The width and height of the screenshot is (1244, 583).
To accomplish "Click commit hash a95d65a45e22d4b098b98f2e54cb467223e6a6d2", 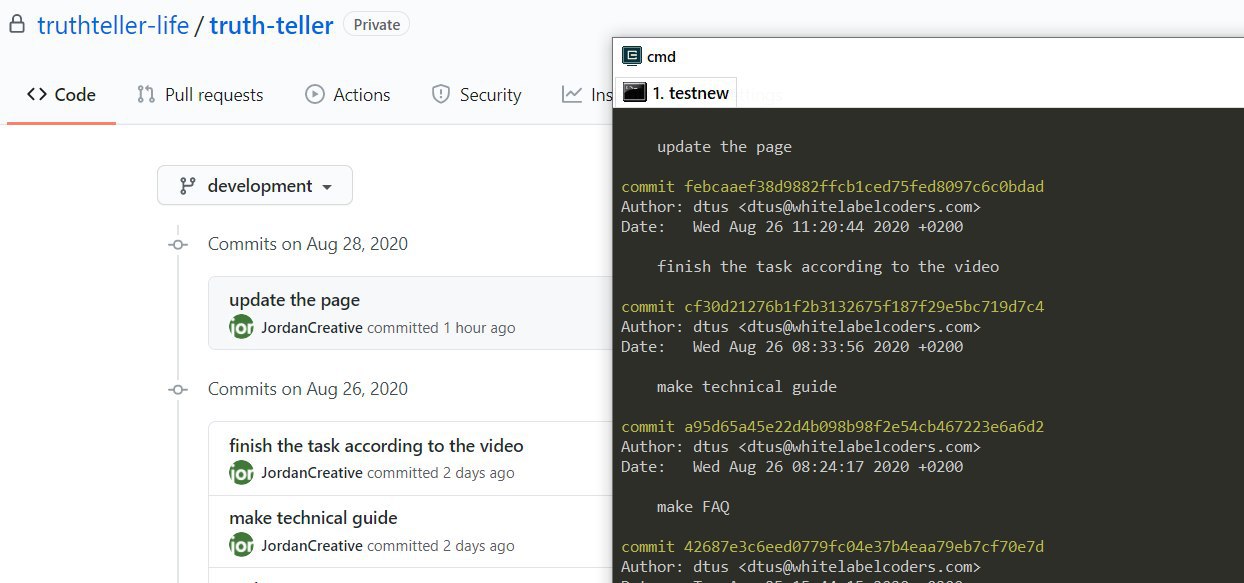I will tap(864, 427).
